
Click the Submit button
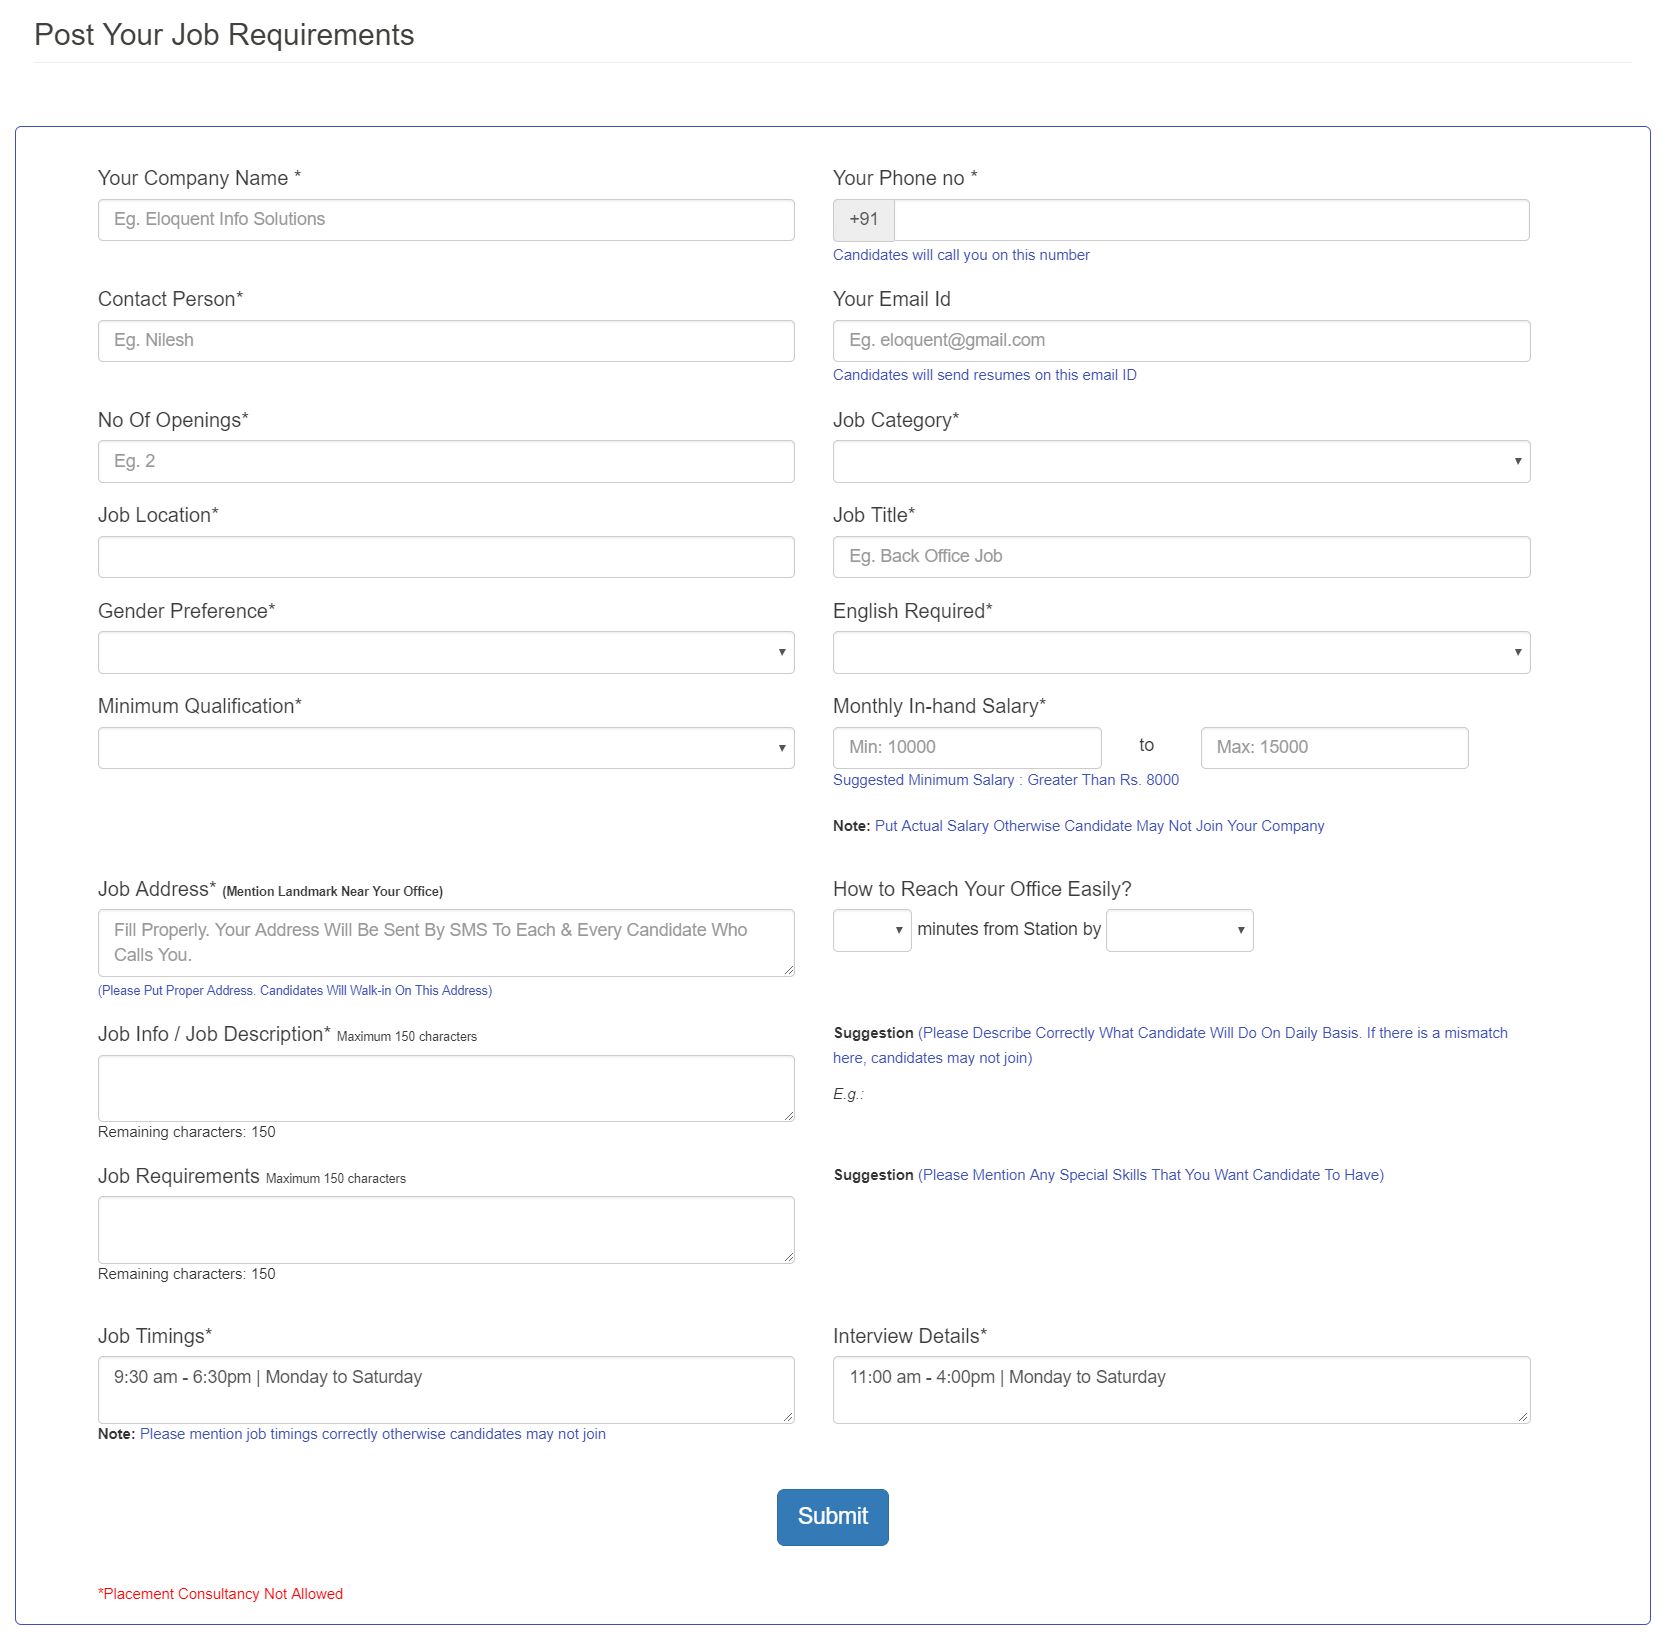click(832, 1516)
